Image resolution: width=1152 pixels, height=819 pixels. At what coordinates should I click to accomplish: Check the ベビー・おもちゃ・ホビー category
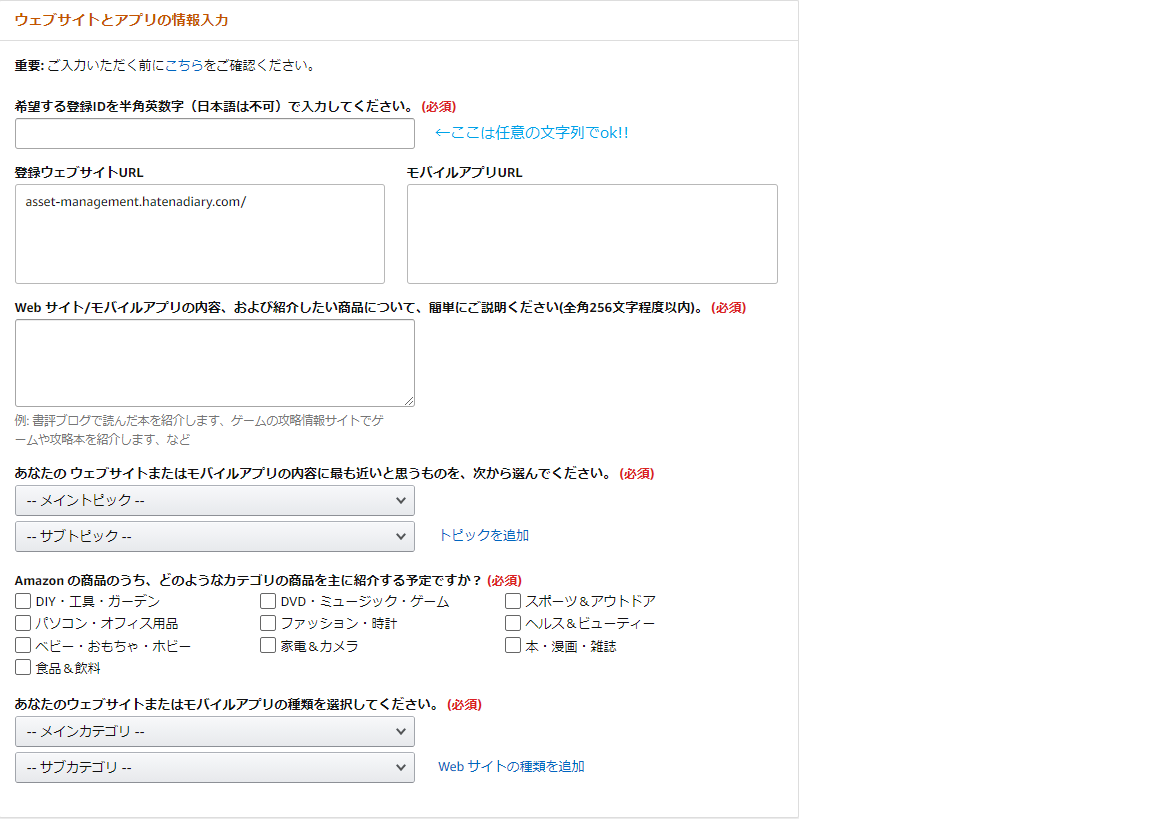tap(21, 644)
